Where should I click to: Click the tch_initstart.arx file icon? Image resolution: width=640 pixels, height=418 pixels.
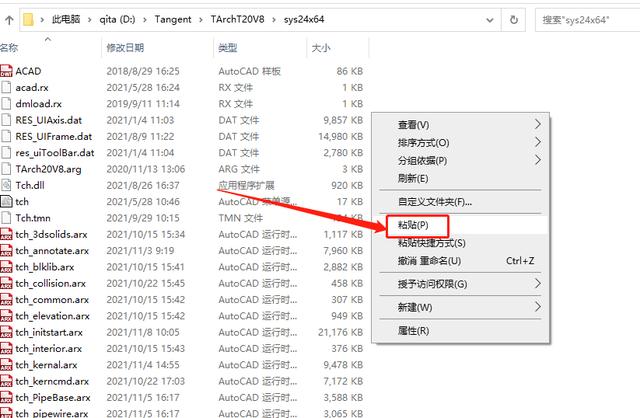pos(6,332)
